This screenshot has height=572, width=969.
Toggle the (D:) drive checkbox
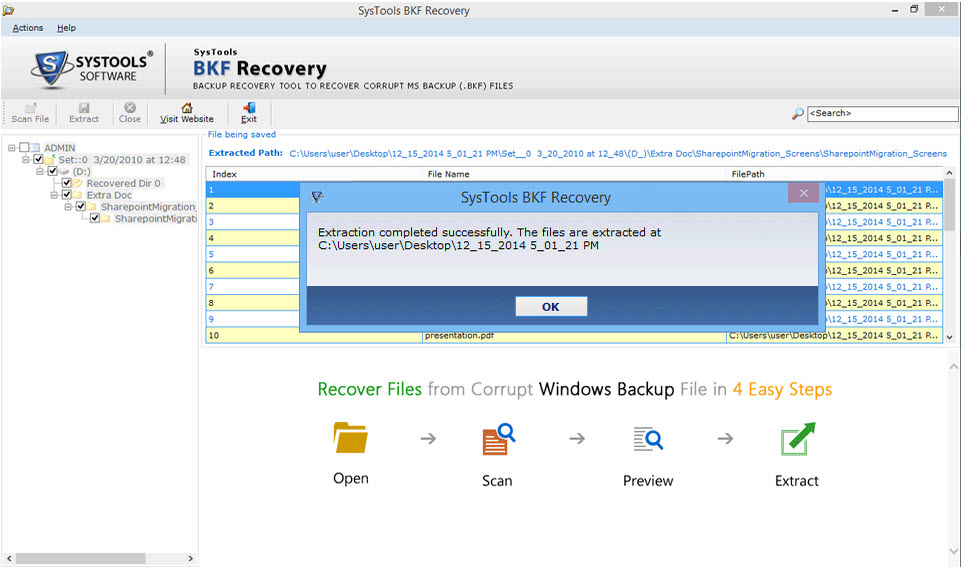(x=53, y=171)
